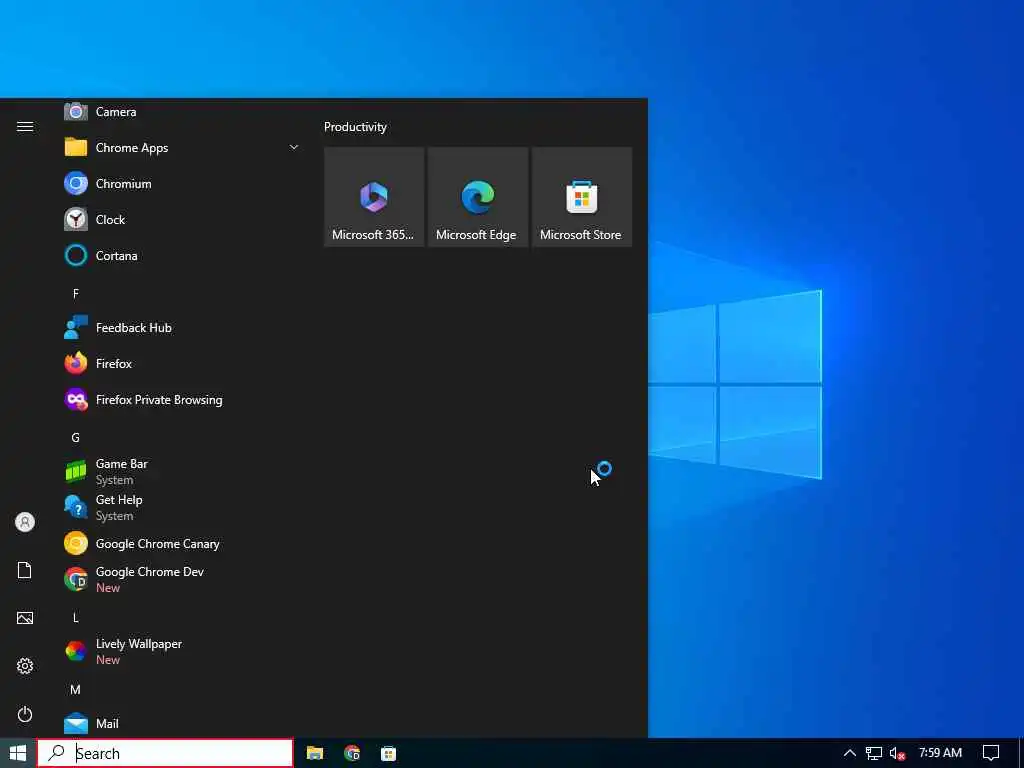
Task: Click the Windows Start button
Action: point(18,753)
